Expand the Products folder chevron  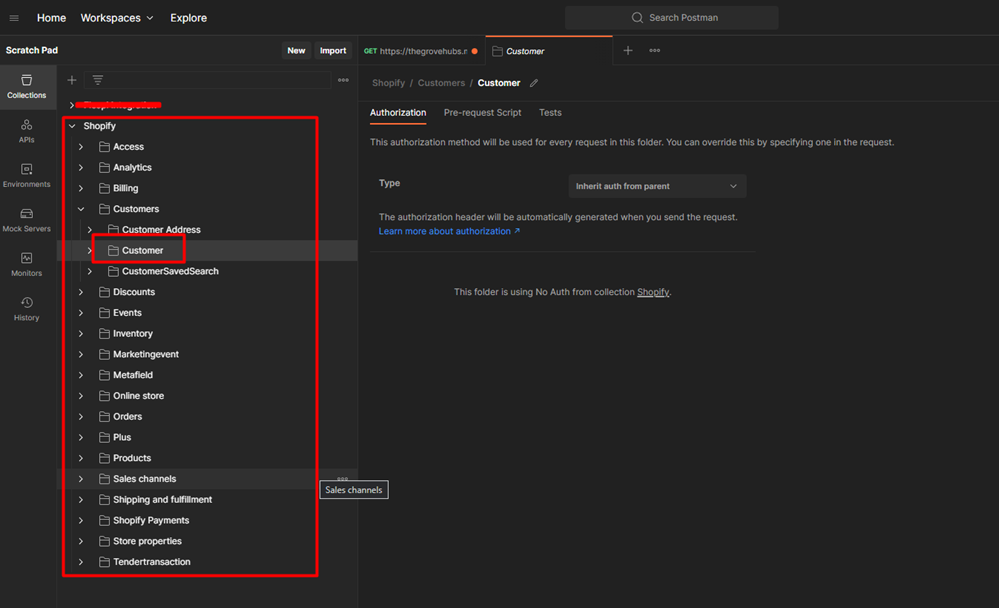pyautogui.click(x=81, y=458)
